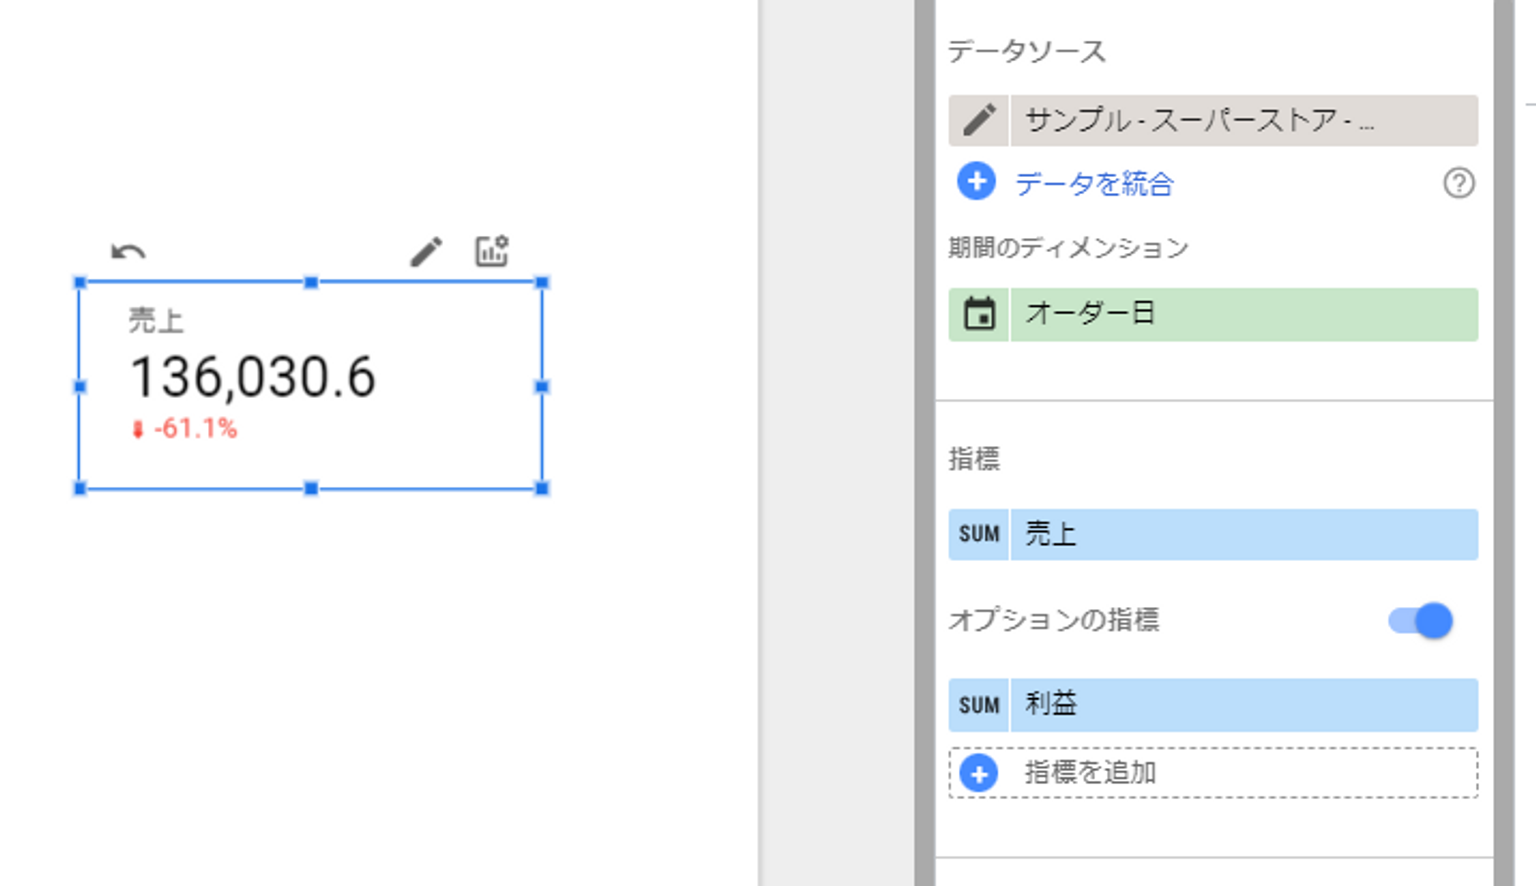
Task: Select the サンプル - スーパーストア data source field
Action: (x=1244, y=121)
